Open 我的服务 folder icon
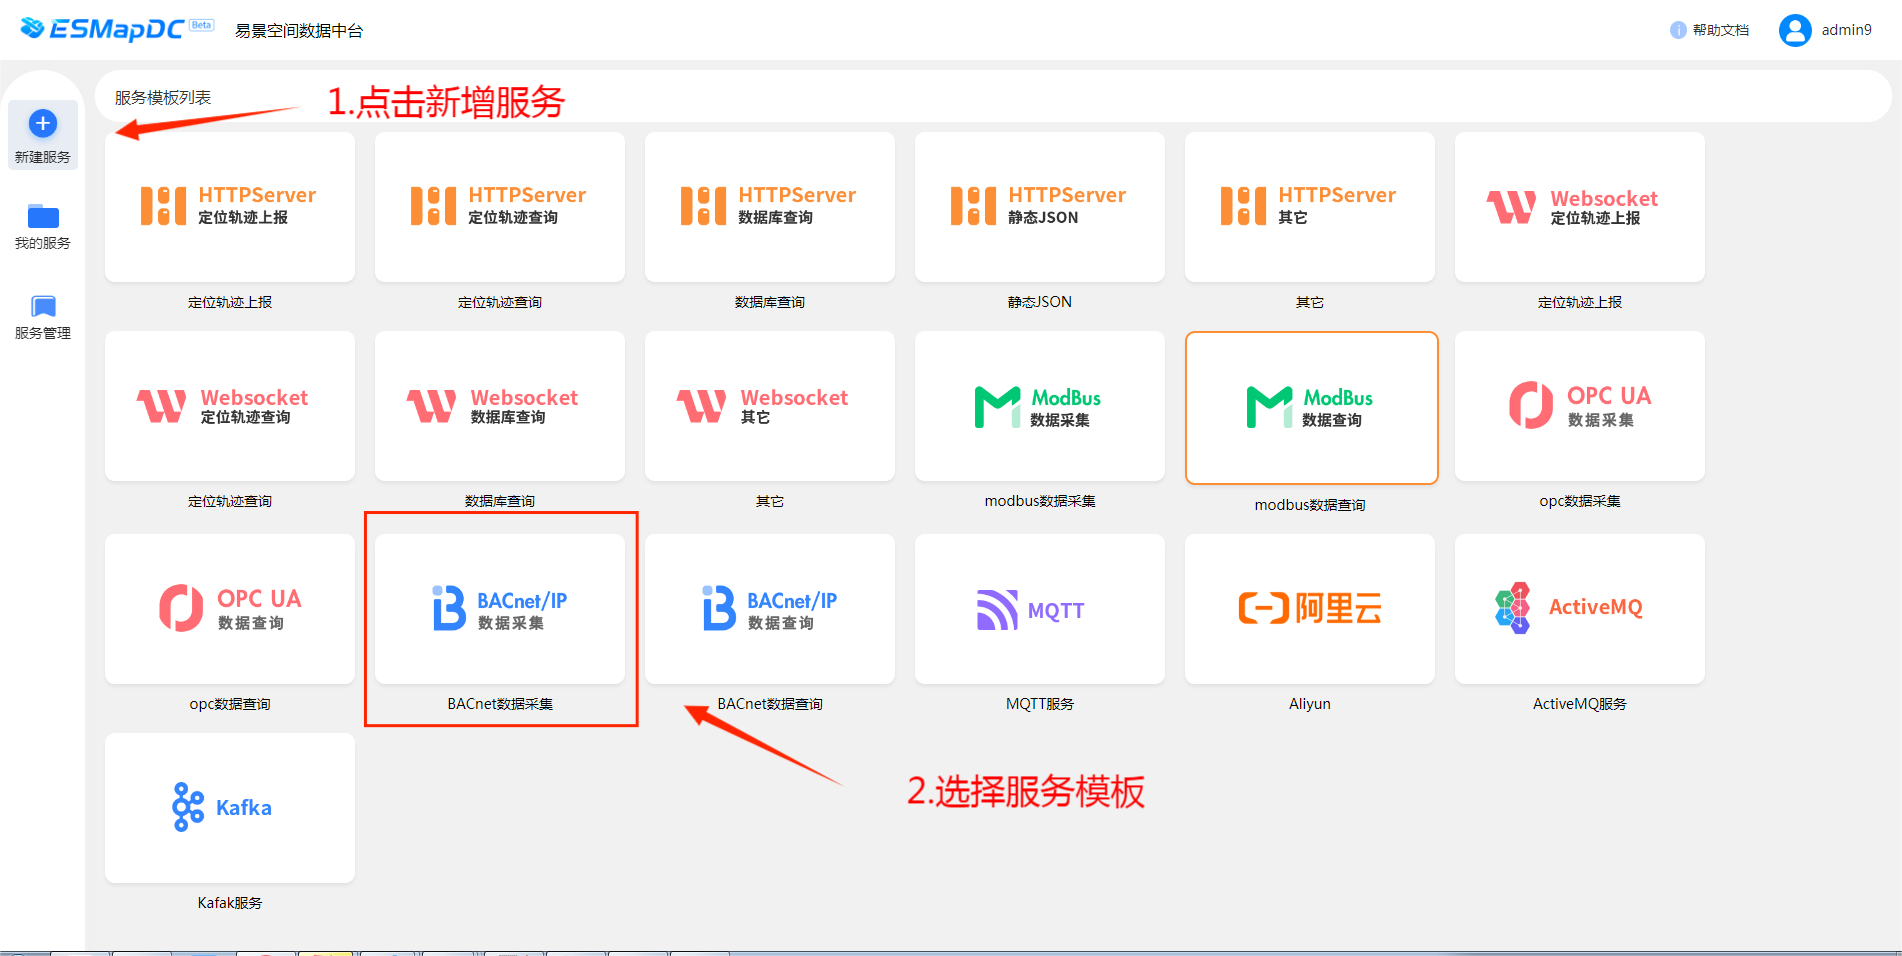Screen dimensions: 1902x956 43,216
